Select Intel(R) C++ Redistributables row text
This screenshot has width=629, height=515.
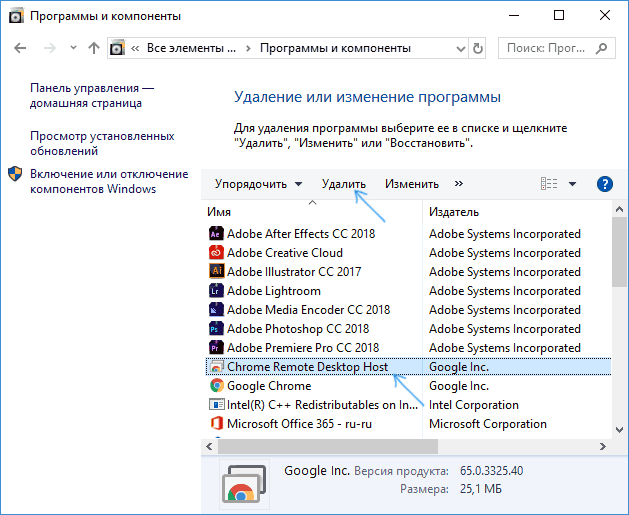[323, 405]
